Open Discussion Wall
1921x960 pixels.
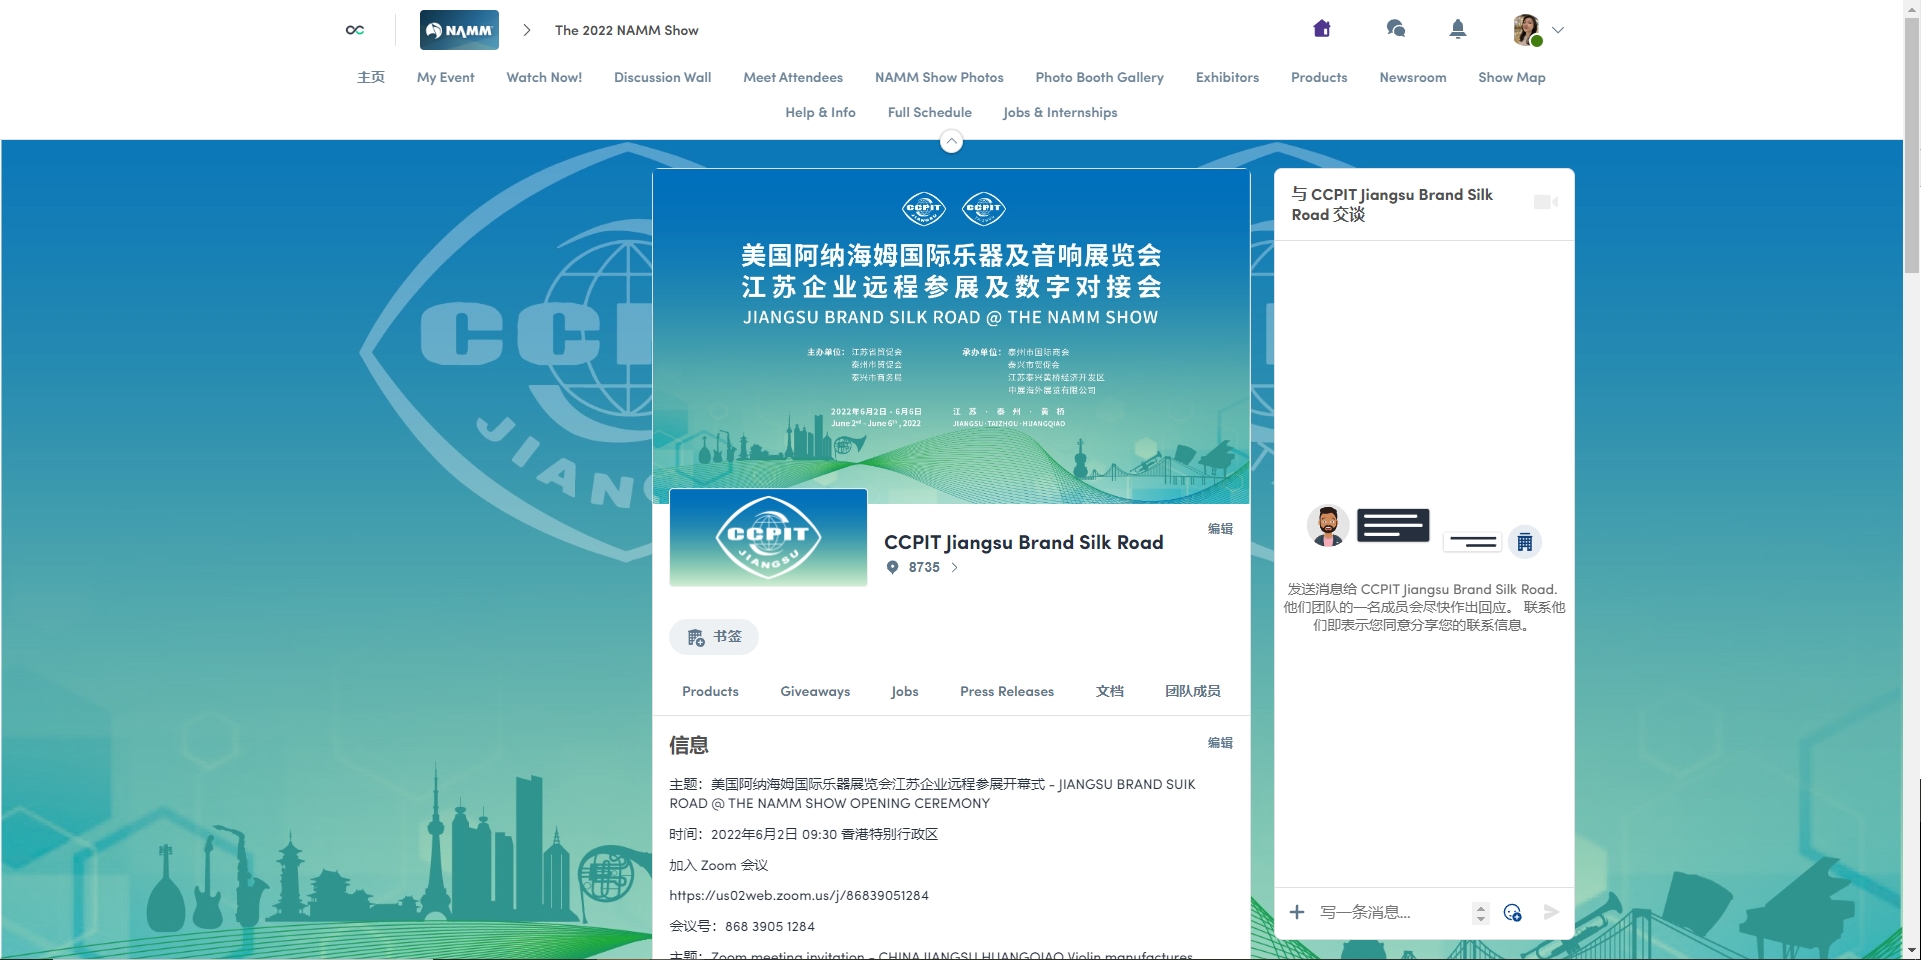pos(663,77)
